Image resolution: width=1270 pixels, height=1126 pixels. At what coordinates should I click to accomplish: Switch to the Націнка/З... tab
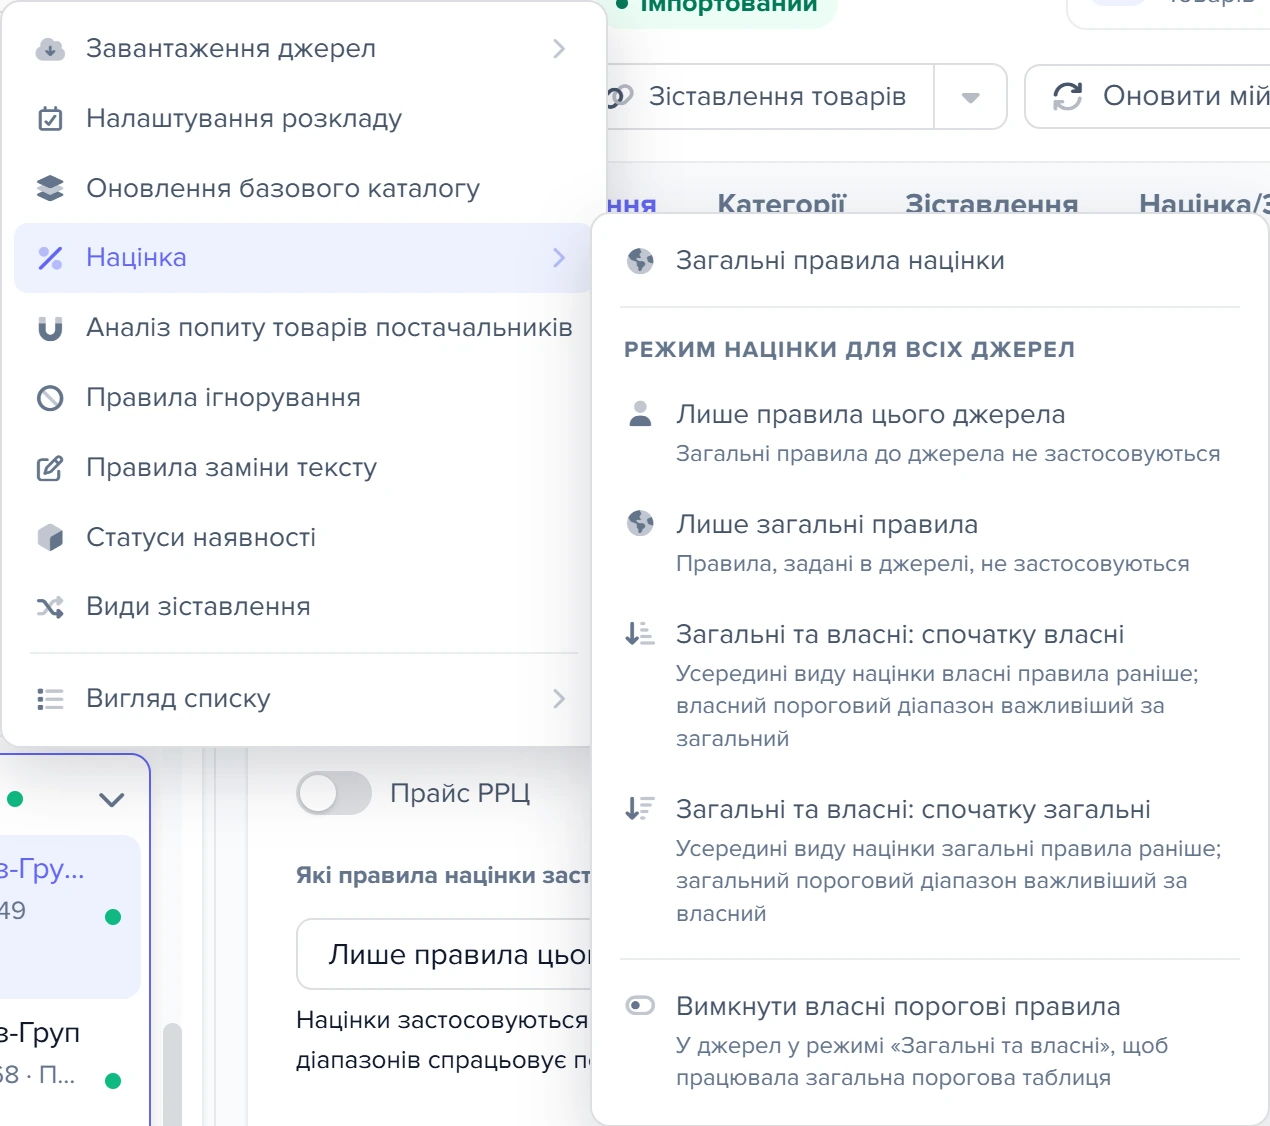click(x=1204, y=204)
